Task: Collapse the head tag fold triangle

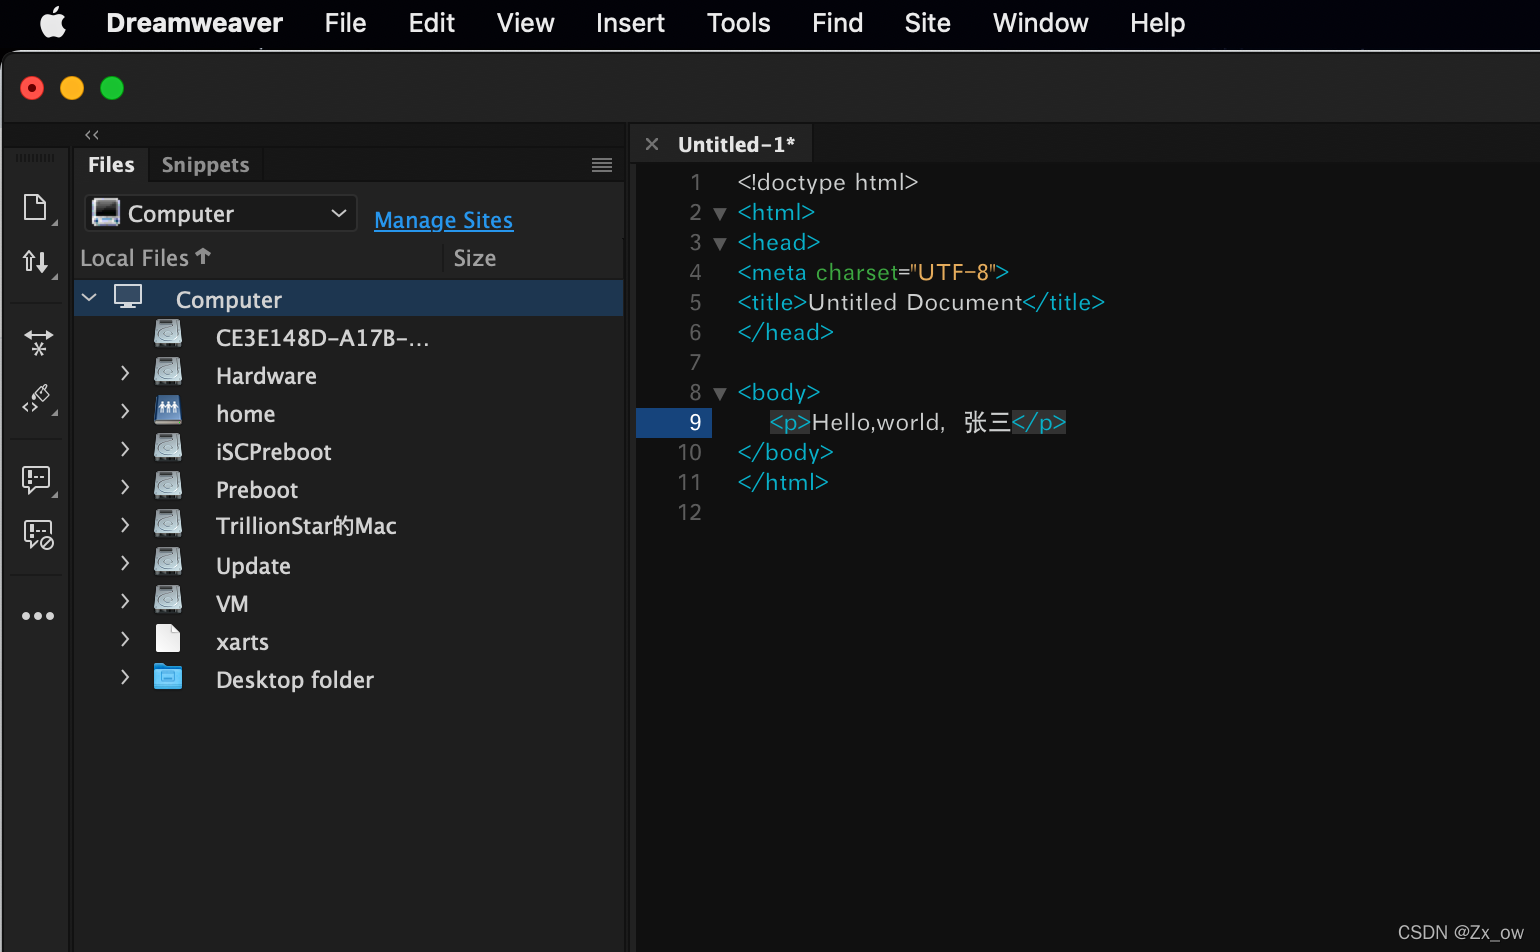Action: tap(720, 243)
